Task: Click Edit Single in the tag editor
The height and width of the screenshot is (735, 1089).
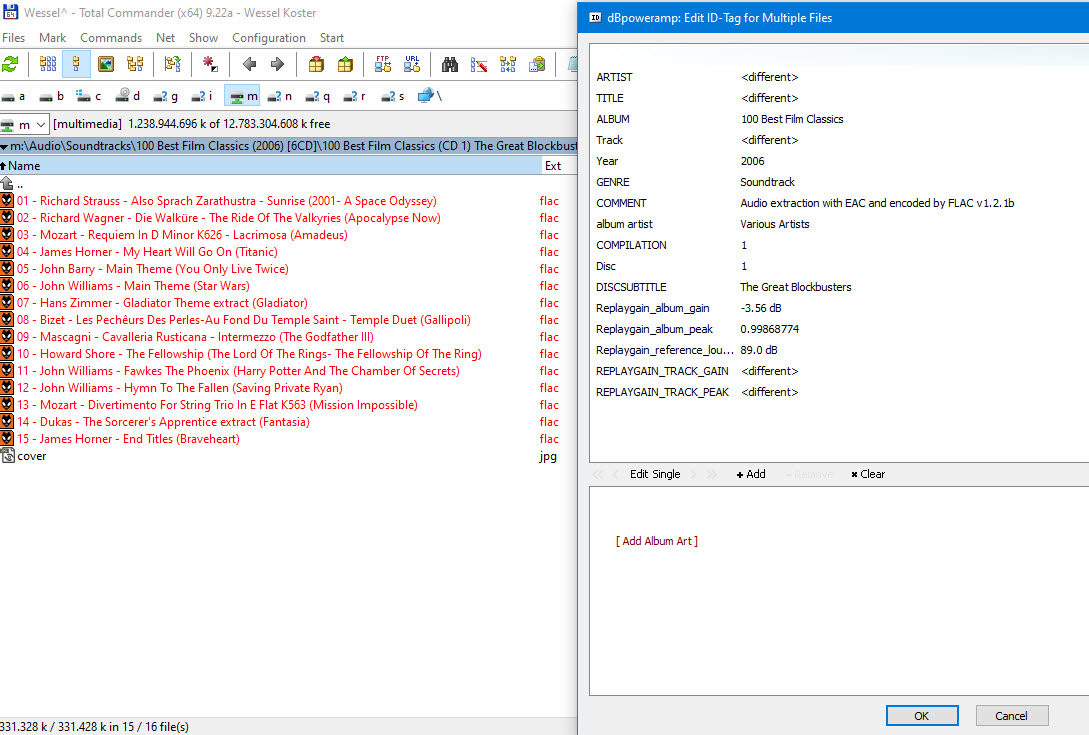Action: (x=655, y=474)
